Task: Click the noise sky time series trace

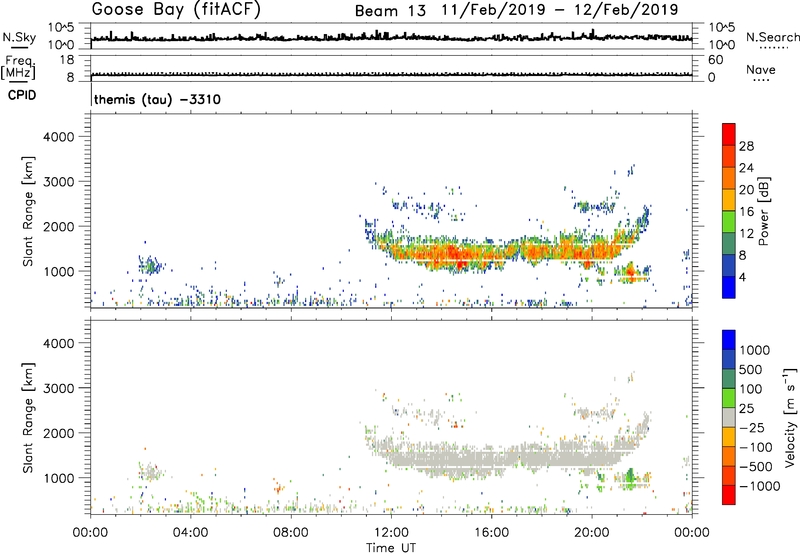Action: point(391,37)
